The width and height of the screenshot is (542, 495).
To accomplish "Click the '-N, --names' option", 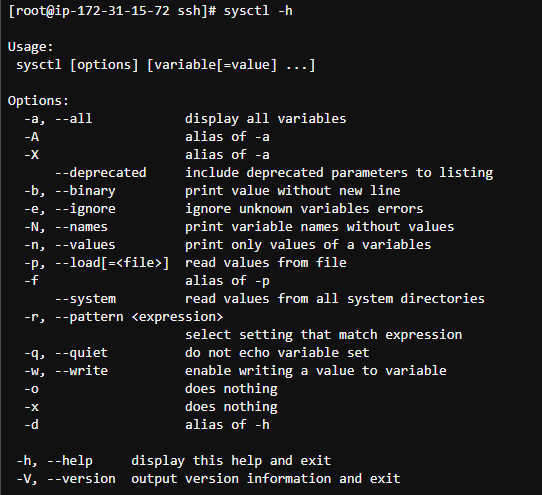I will coord(66,226).
